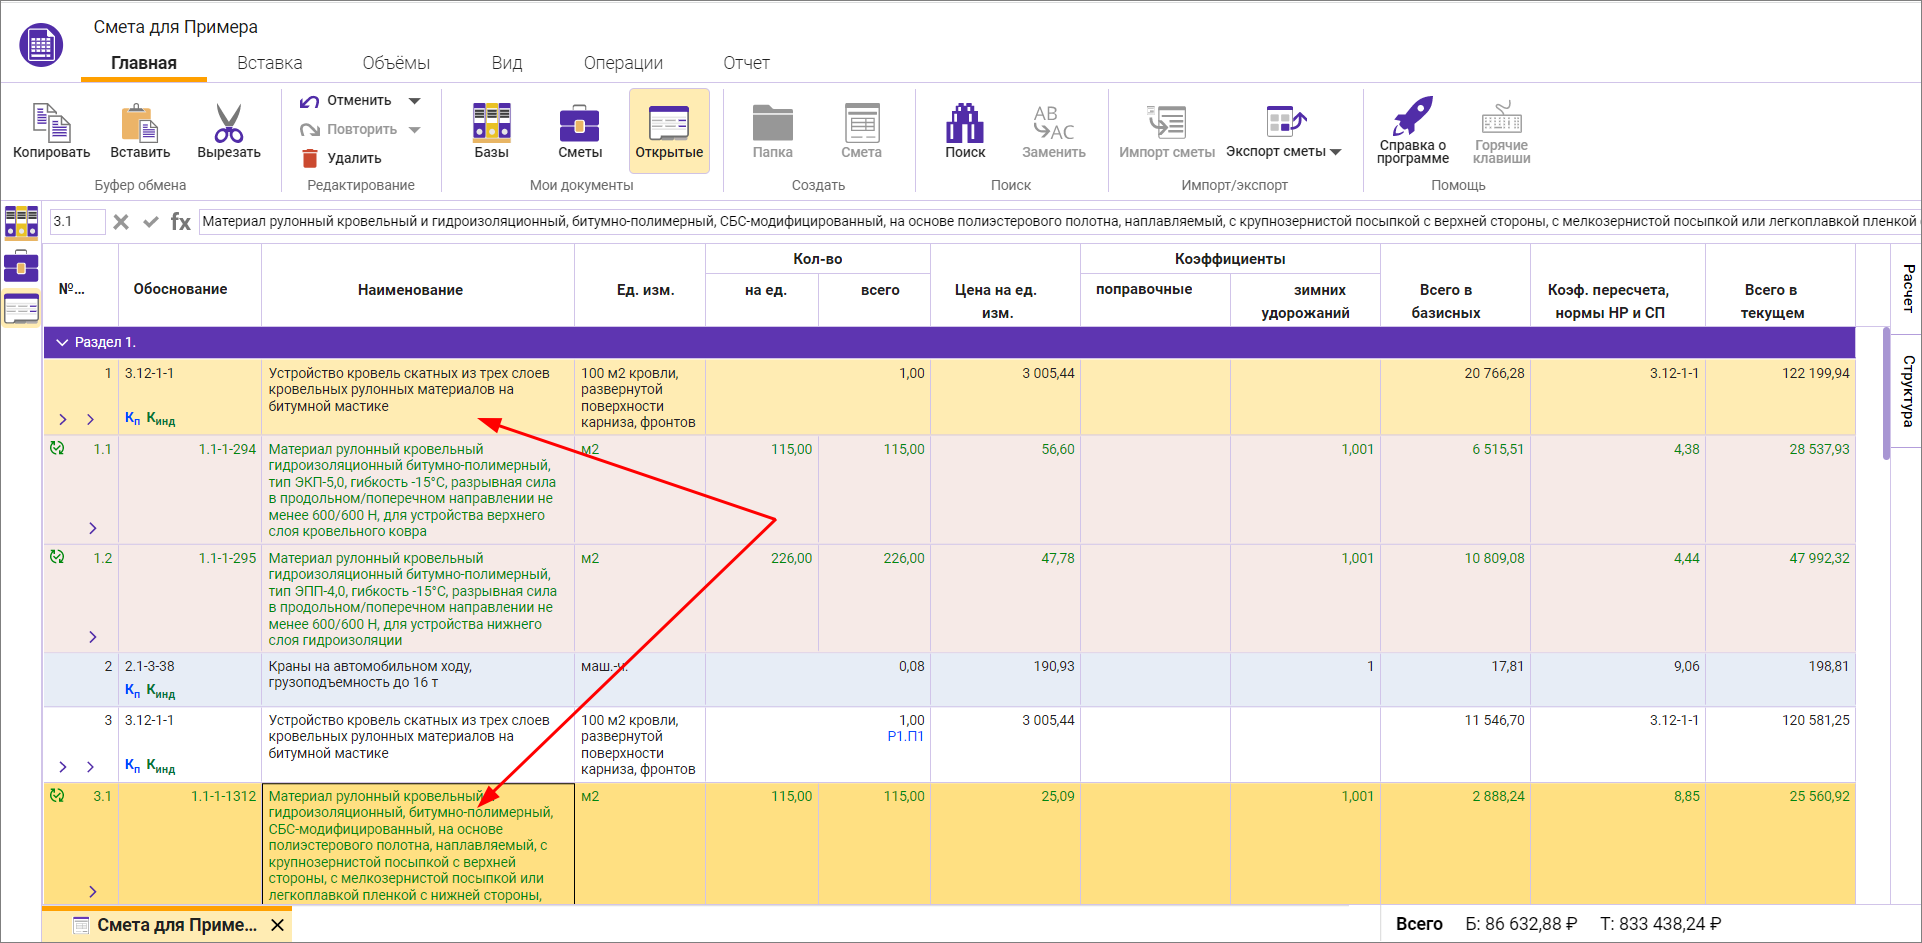
Task: Expand the chevron on row 1.2
Action: [93, 637]
